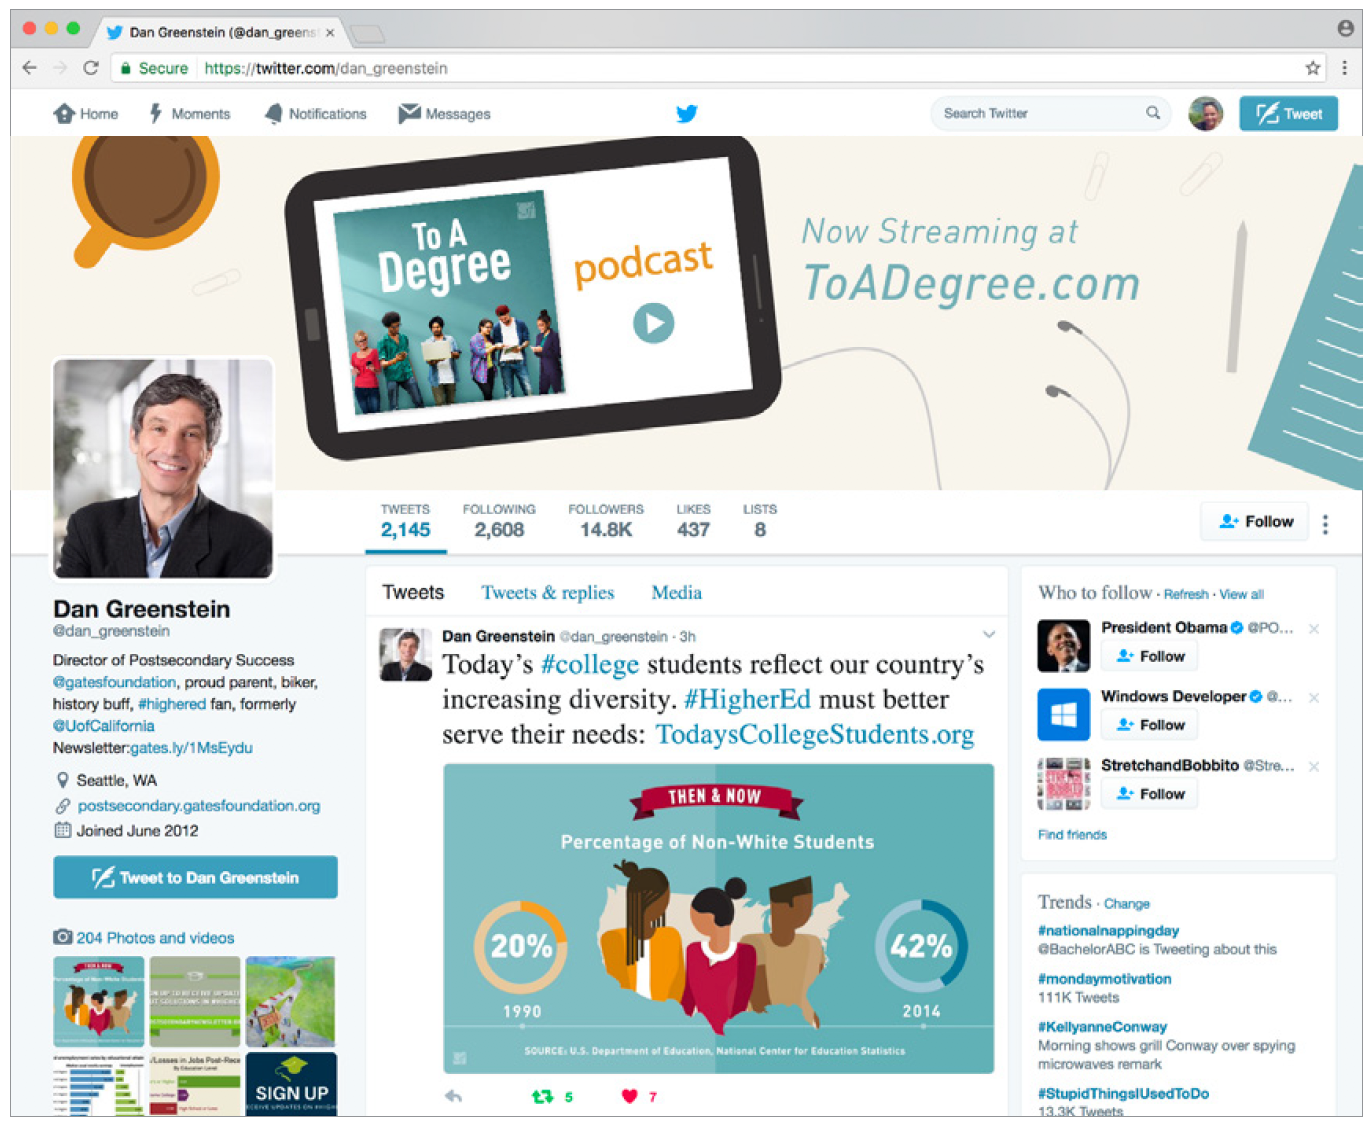Dismiss the StretchandBobbito suggestion
1372x1124 pixels.
tap(1313, 767)
